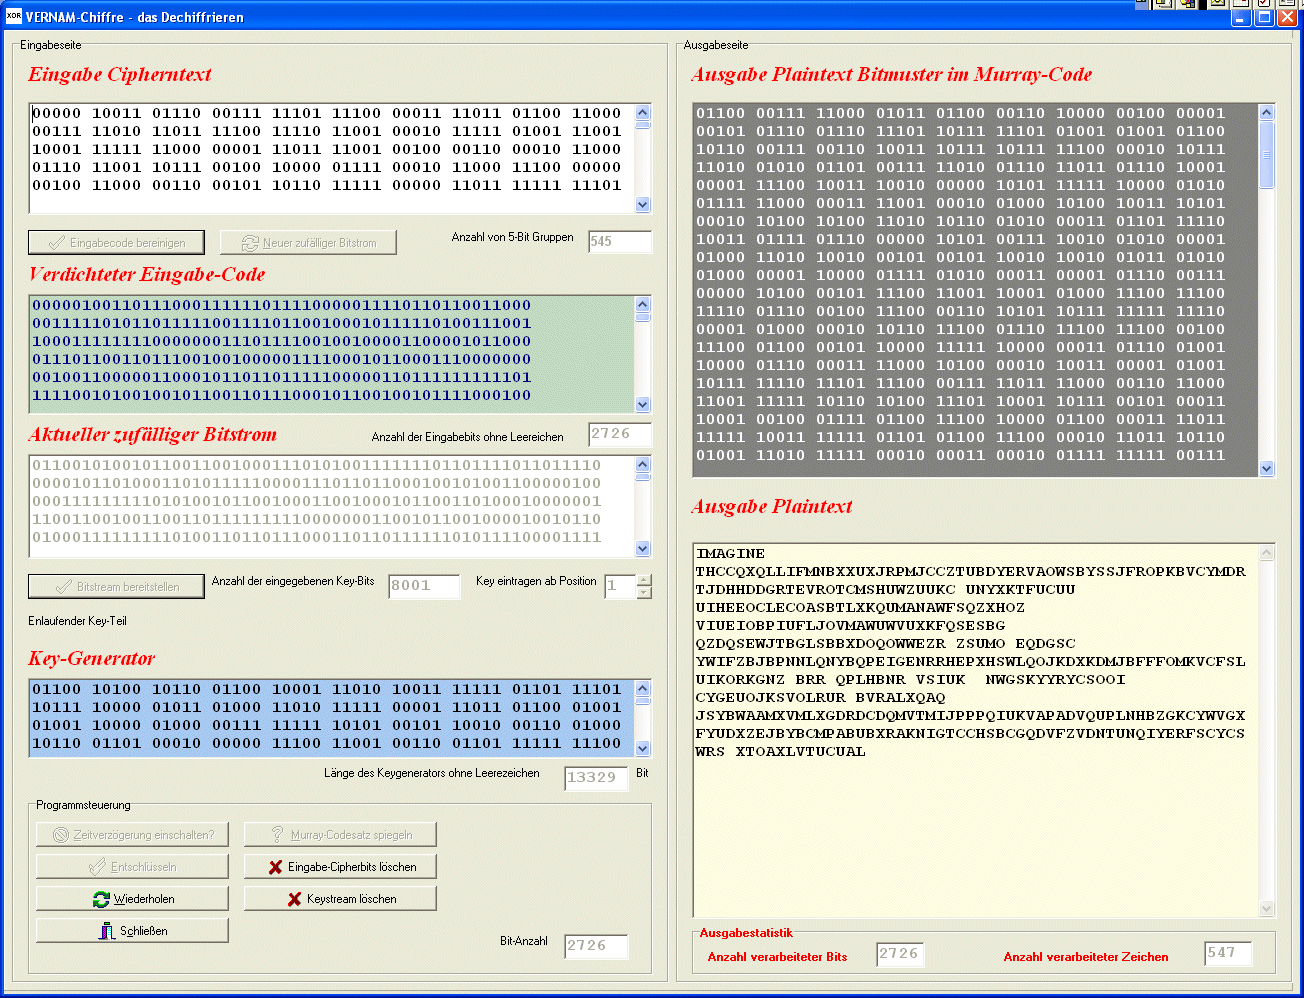
Task: Click inside the Eingabe Cipherntext text area
Action: pyautogui.click(x=332, y=158)
